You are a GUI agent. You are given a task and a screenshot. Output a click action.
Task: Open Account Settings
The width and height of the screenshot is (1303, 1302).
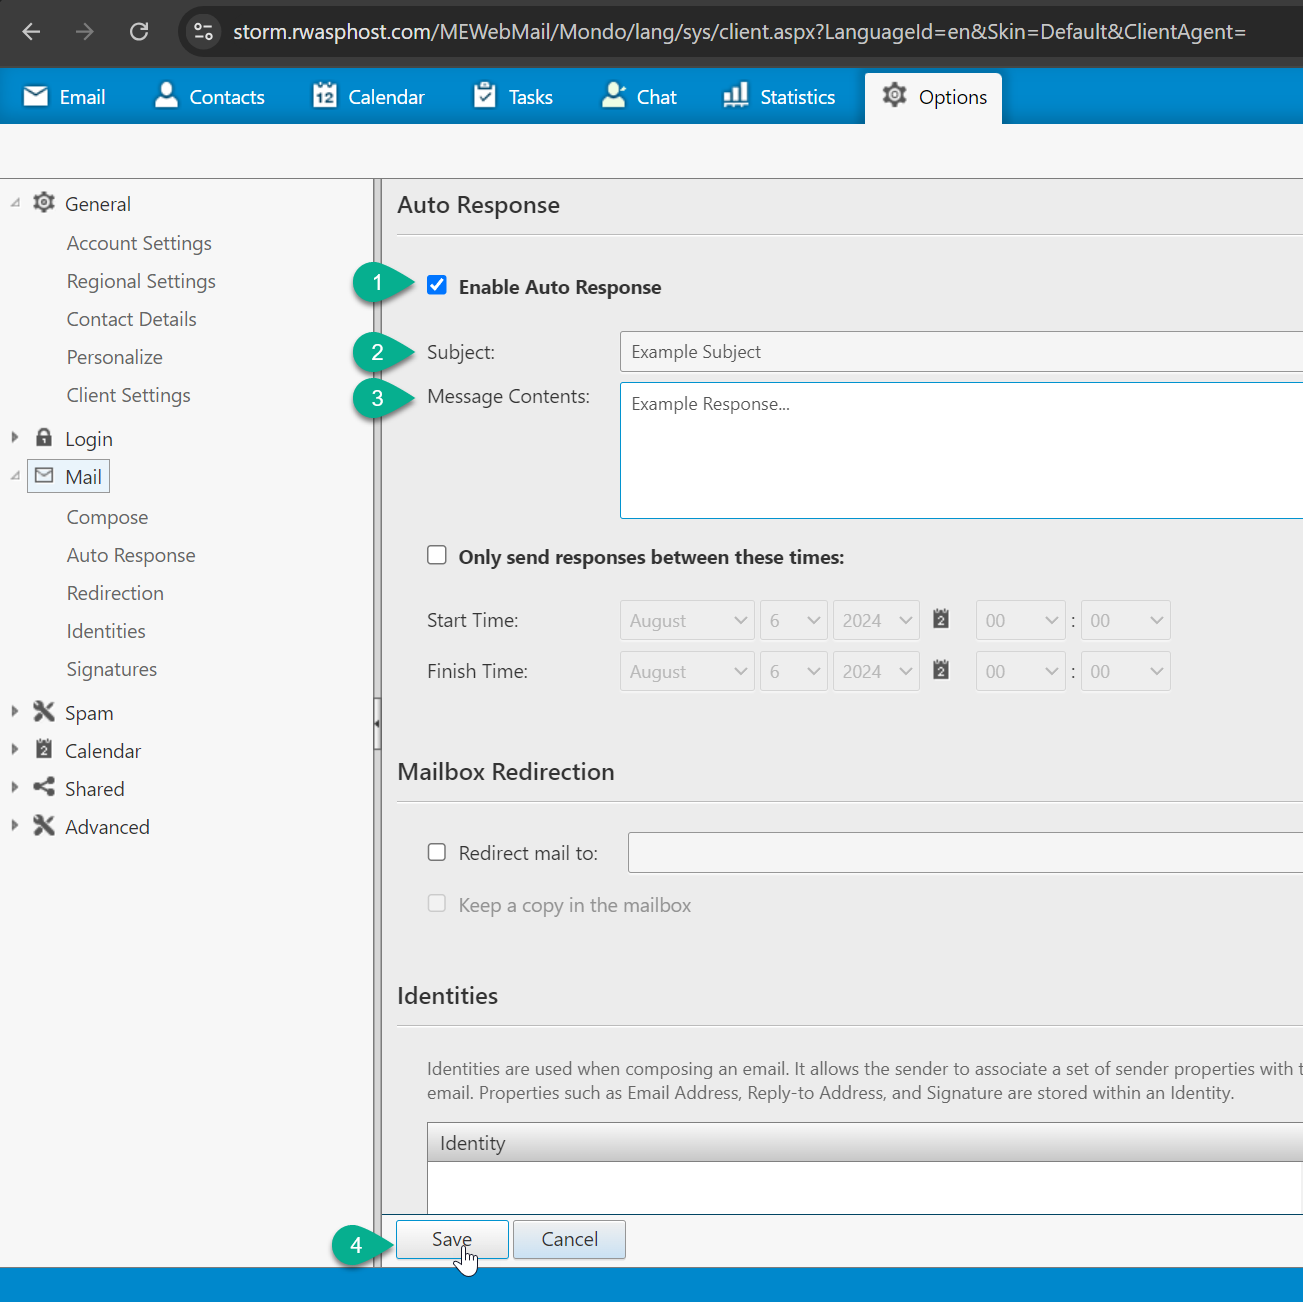point(139,243)
